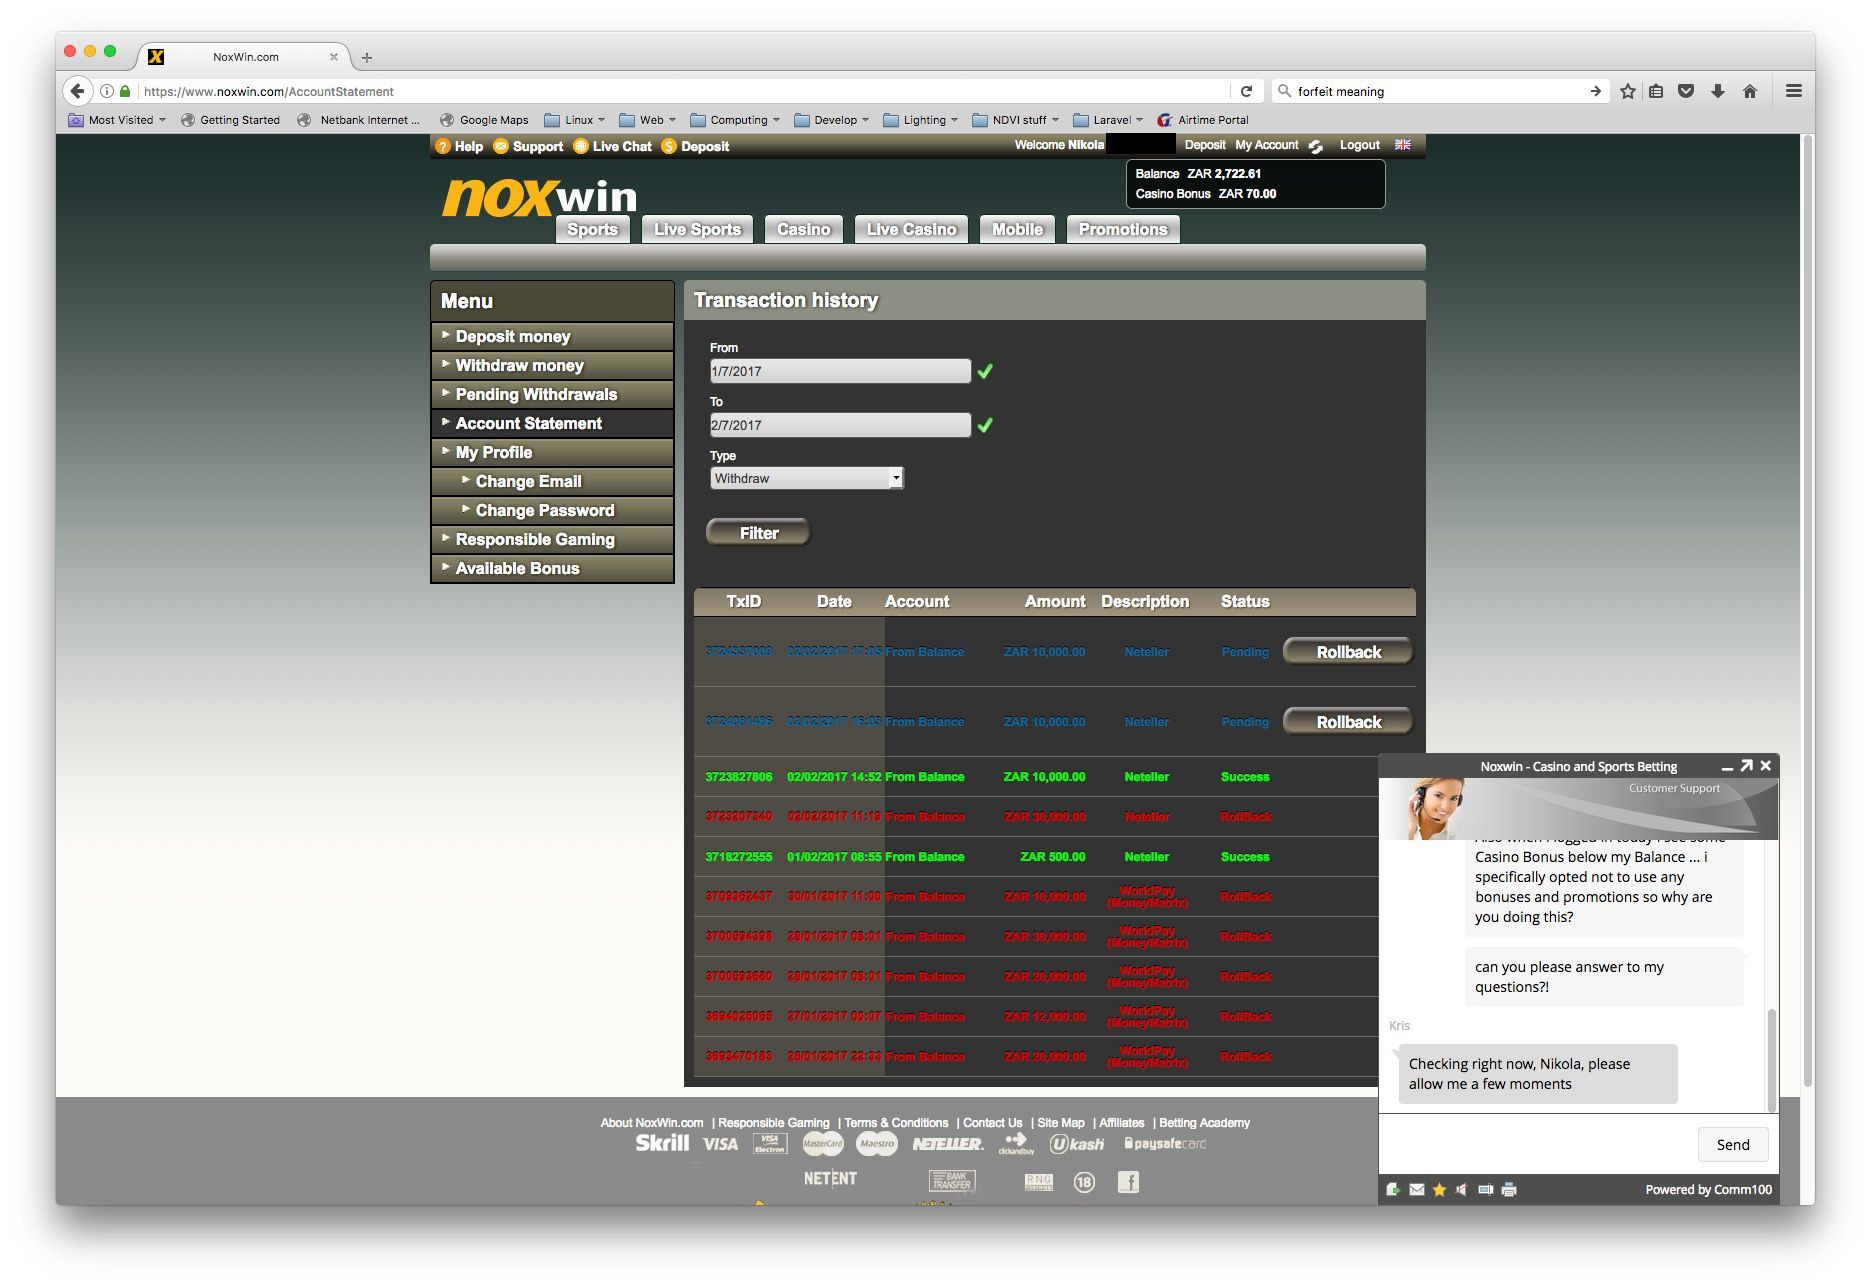This screenshot has width=1871, height=1285.
Task: Expand the Develop bookmarks folder
Action: (x=832, y=120)
